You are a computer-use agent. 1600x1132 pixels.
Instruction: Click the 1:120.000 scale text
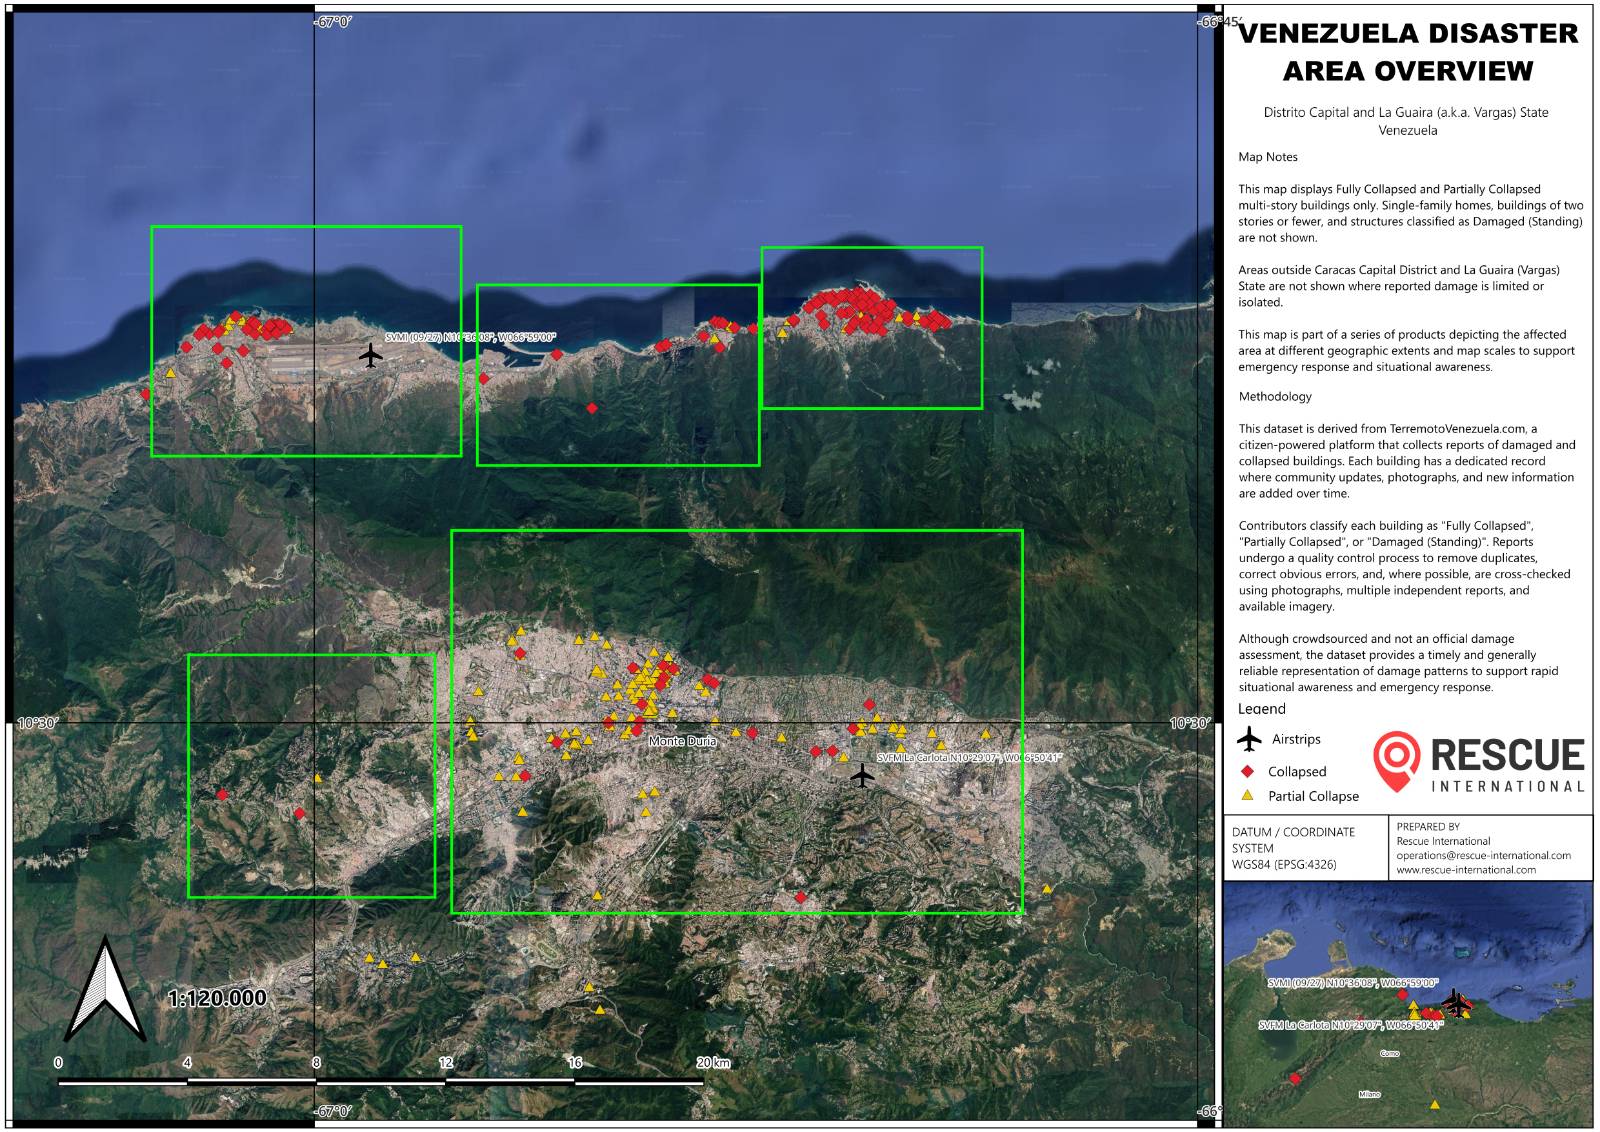(217, 998)
